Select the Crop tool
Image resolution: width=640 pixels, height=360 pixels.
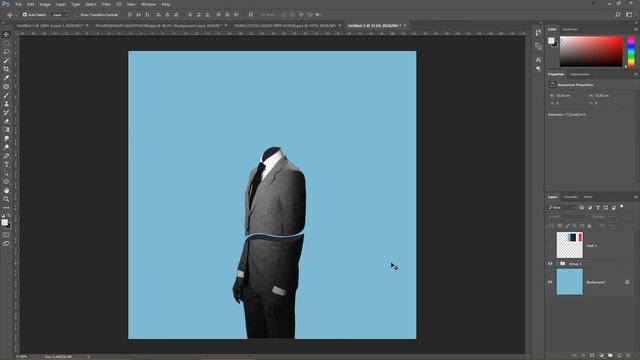point(6,69)
